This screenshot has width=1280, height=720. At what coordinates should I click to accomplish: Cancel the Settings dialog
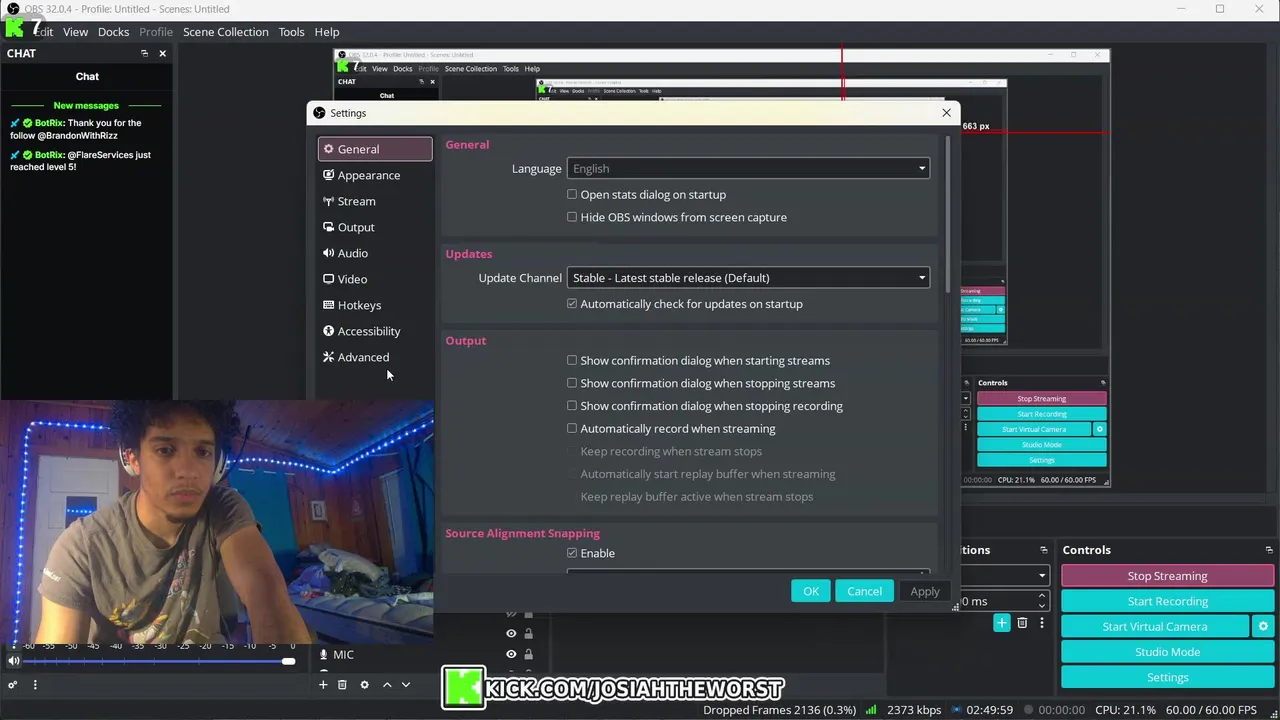864,591
